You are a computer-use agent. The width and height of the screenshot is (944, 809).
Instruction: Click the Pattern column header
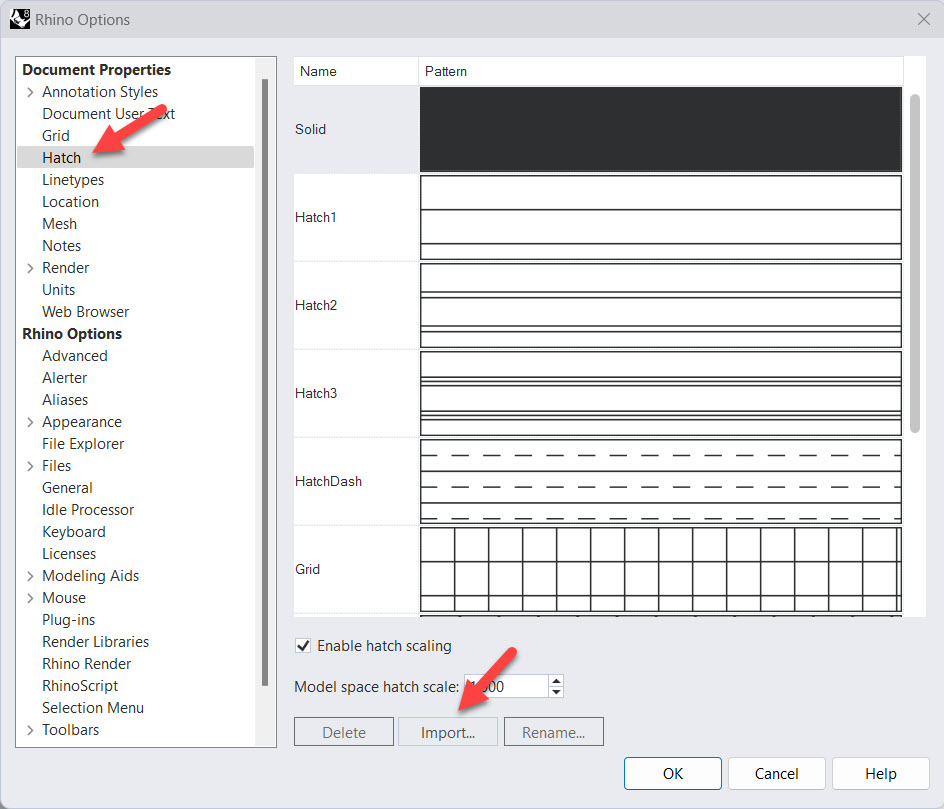(661, 71)
